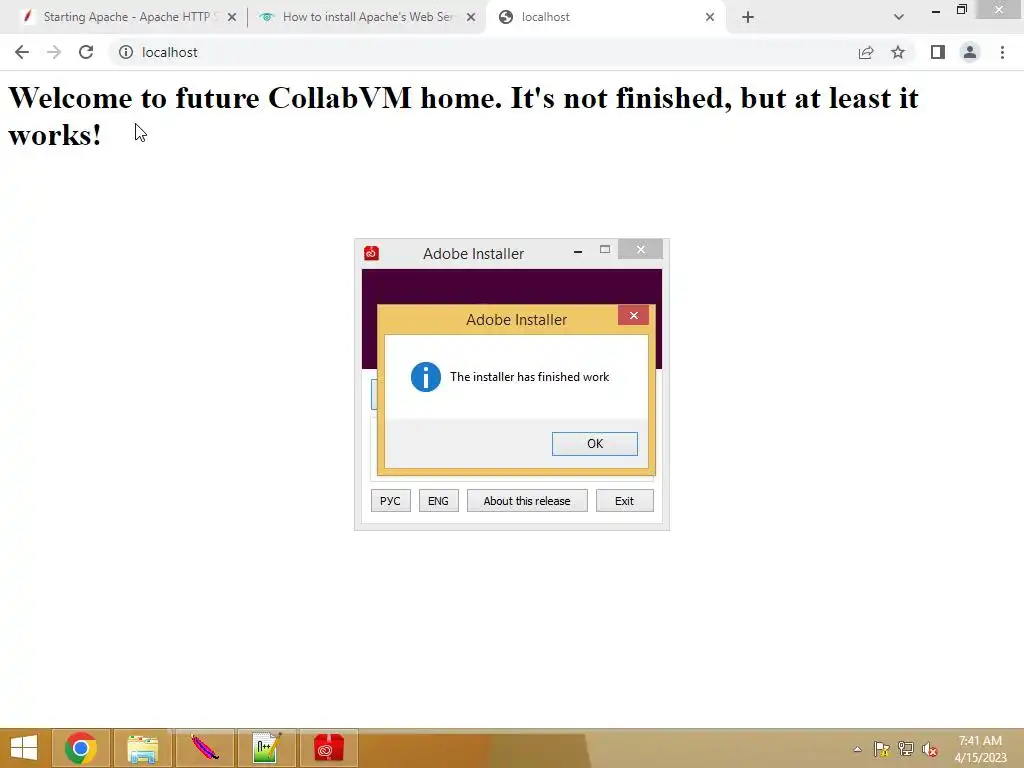This screenshot has height=768, width=1024.
Task: Click the Chrome icon in the taskbar
Action: click(x=81, y=748)
